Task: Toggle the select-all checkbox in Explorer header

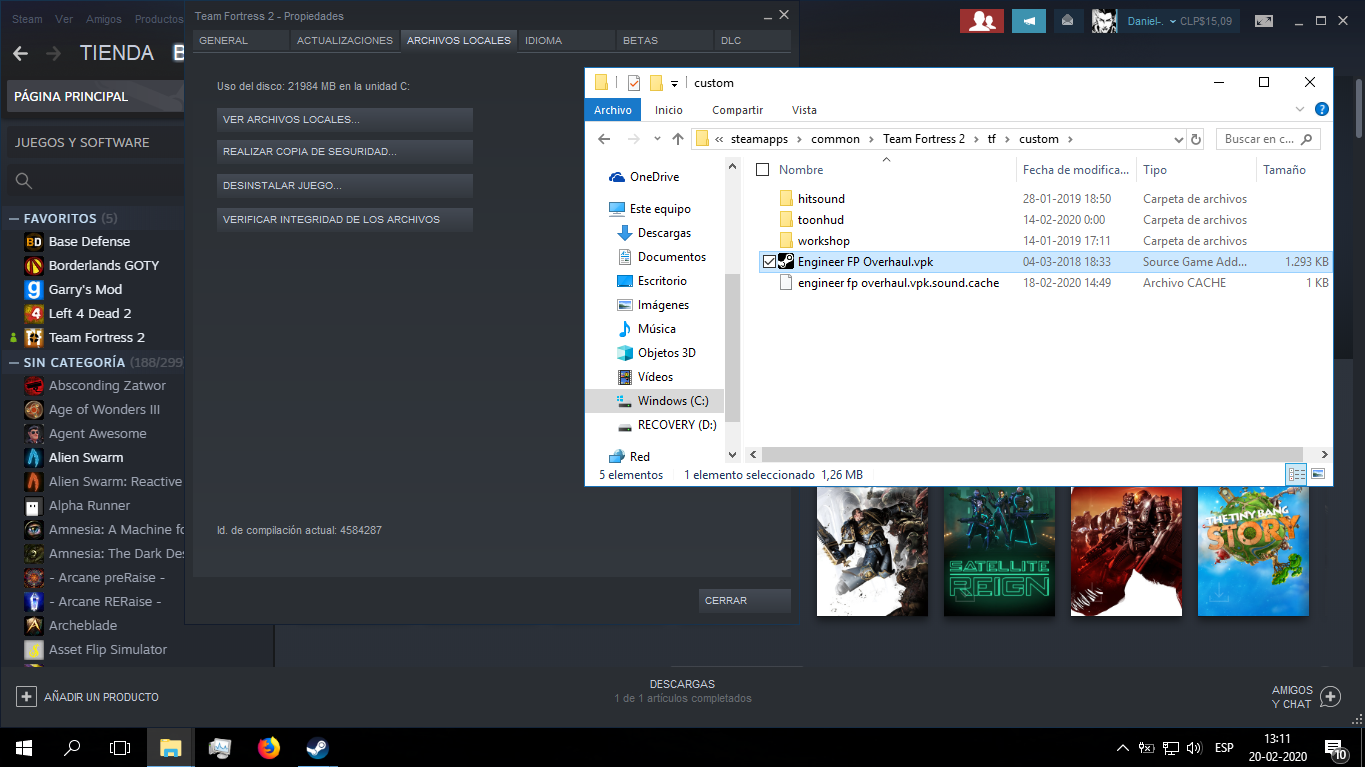Action: tap(763, 170)
